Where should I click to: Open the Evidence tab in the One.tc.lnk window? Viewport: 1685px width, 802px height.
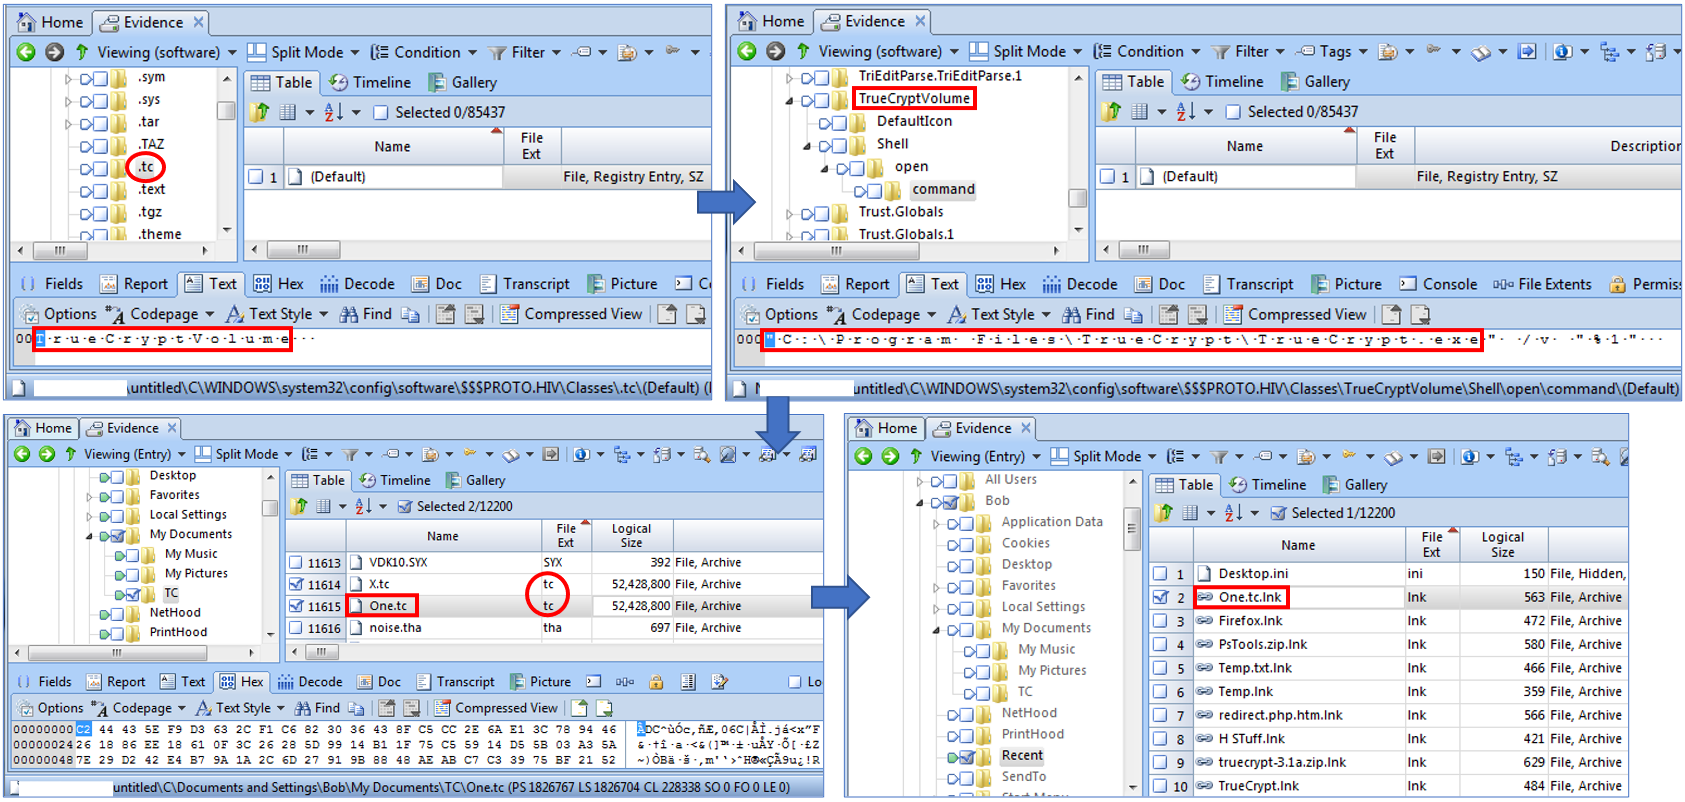[x=978, y=428]
